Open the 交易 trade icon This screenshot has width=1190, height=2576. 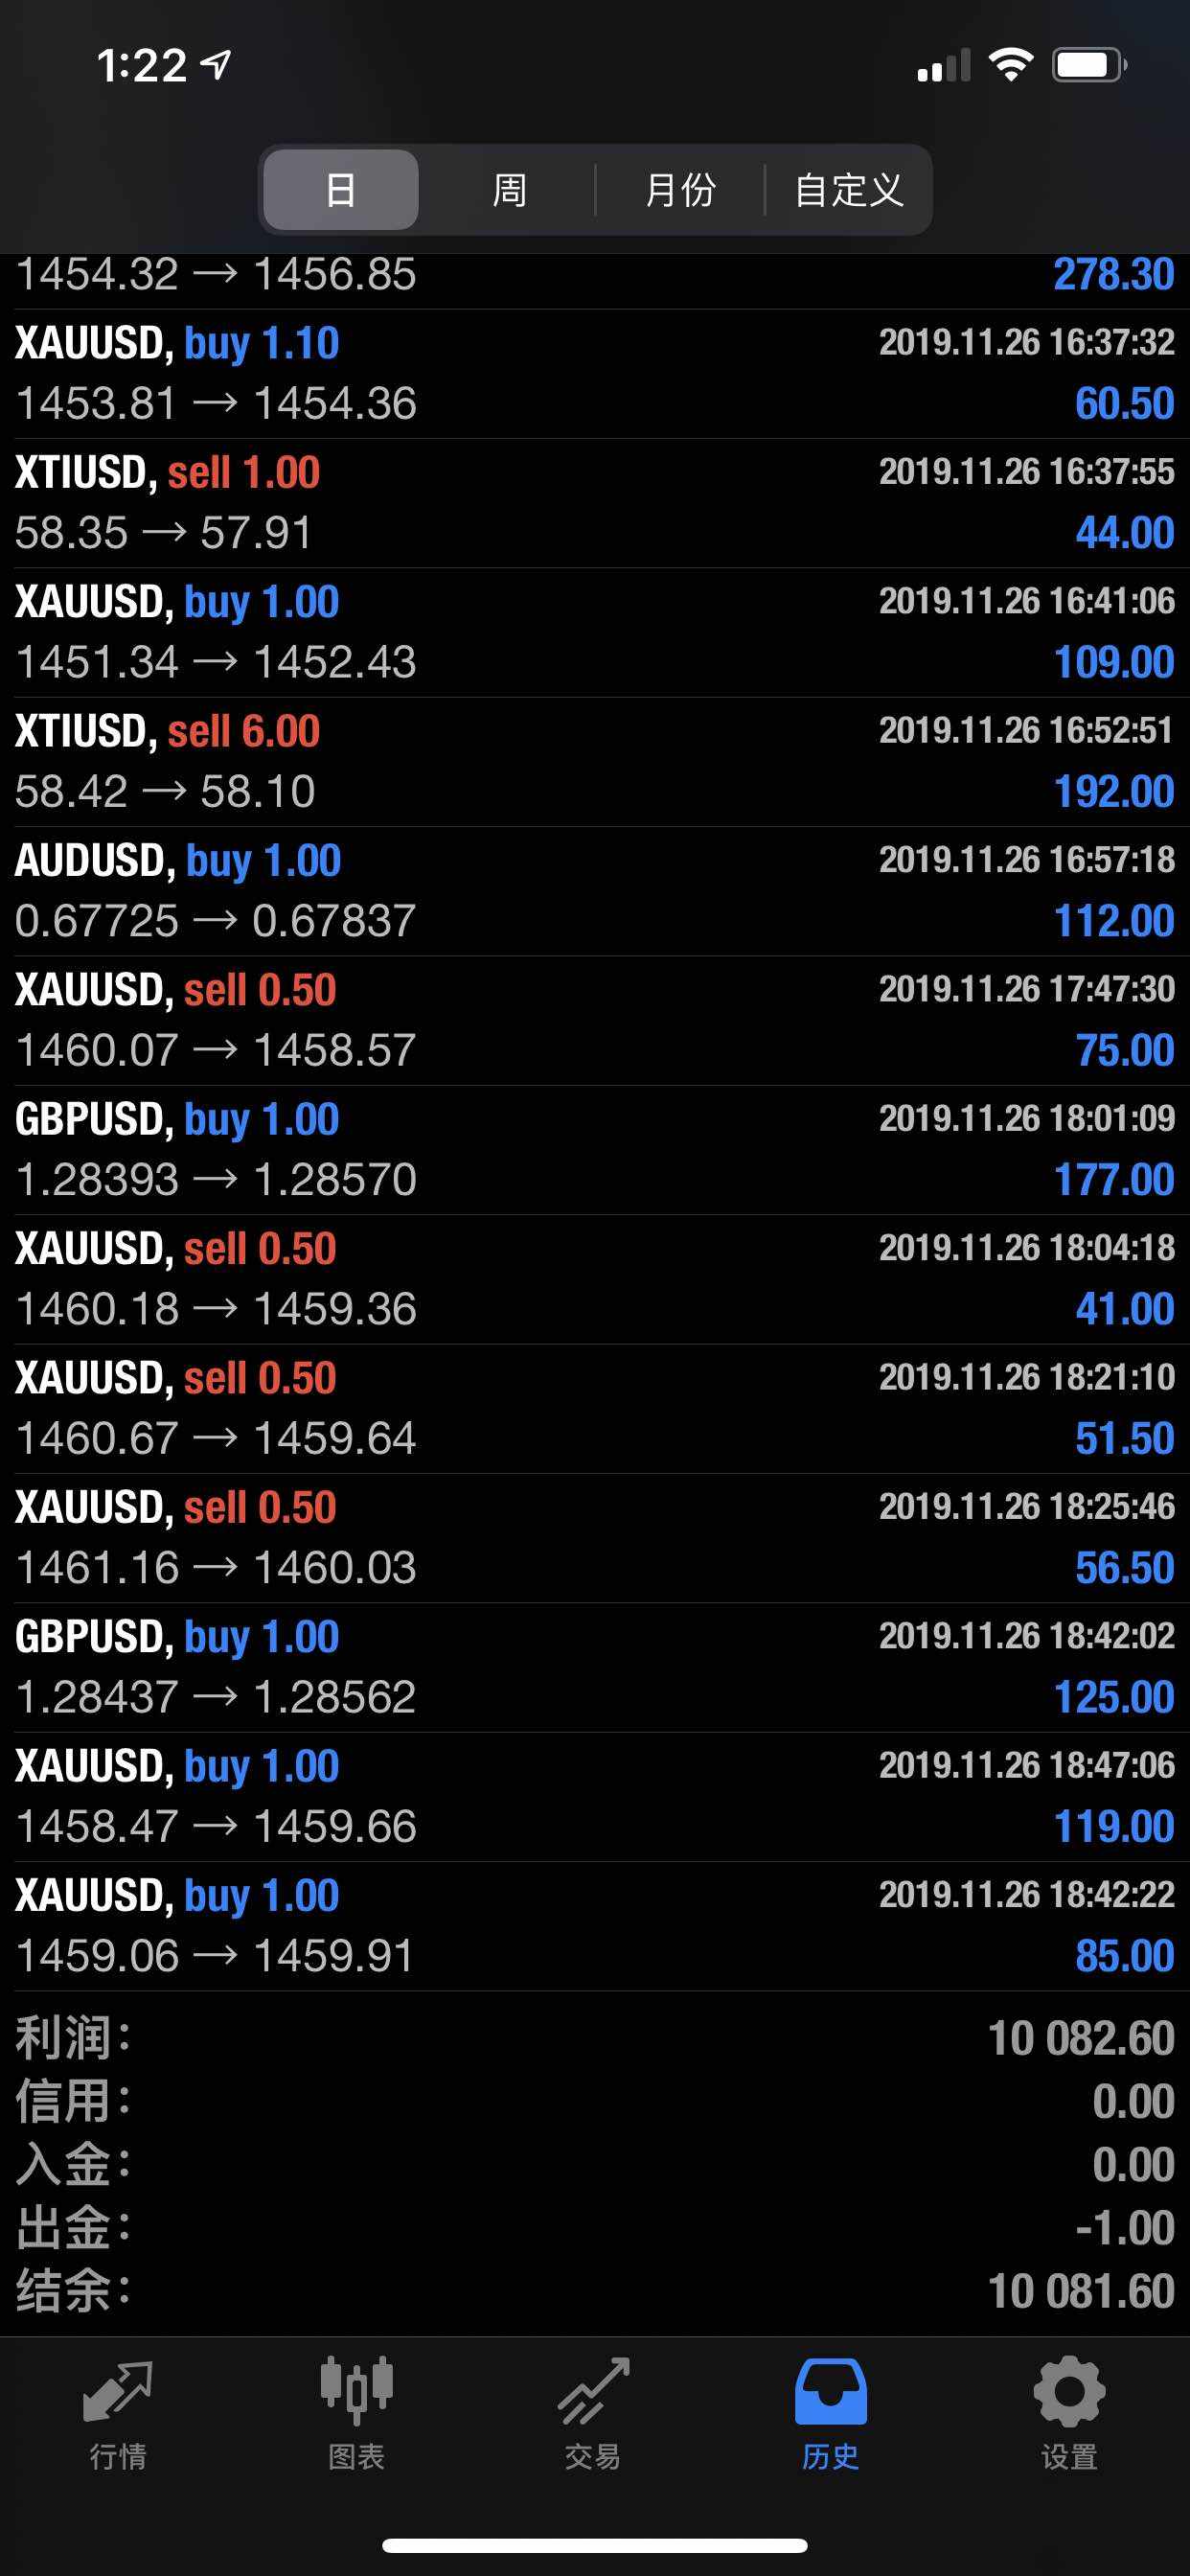point(593,2391)
